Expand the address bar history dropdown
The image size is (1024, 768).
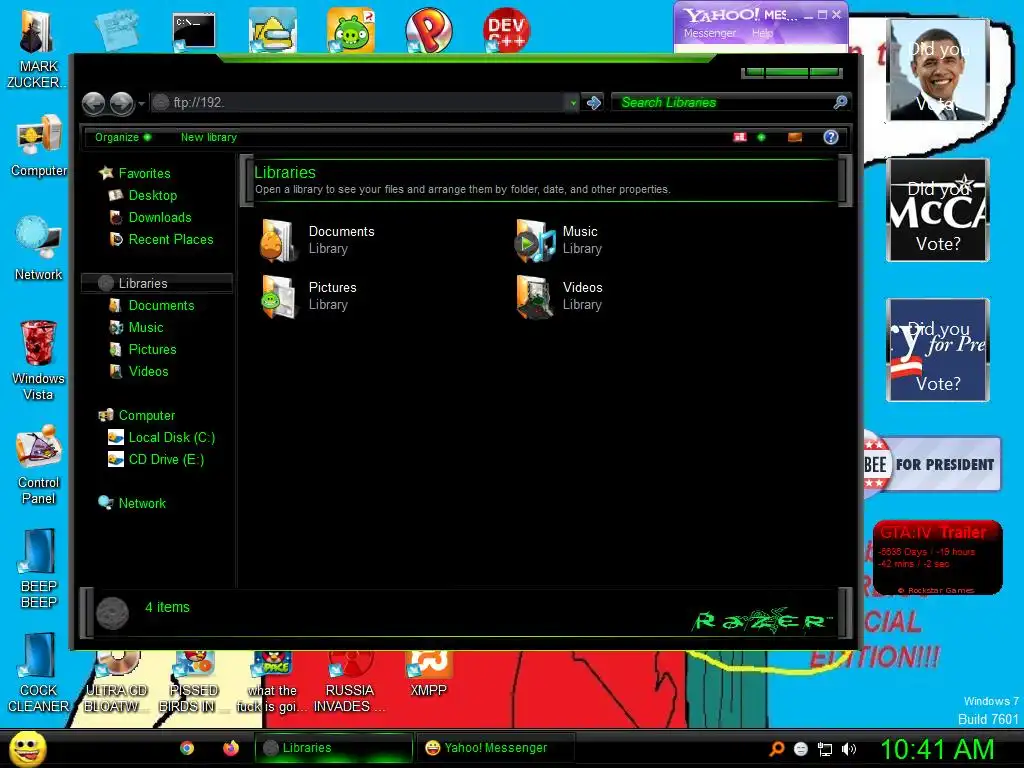click(573, 103)
